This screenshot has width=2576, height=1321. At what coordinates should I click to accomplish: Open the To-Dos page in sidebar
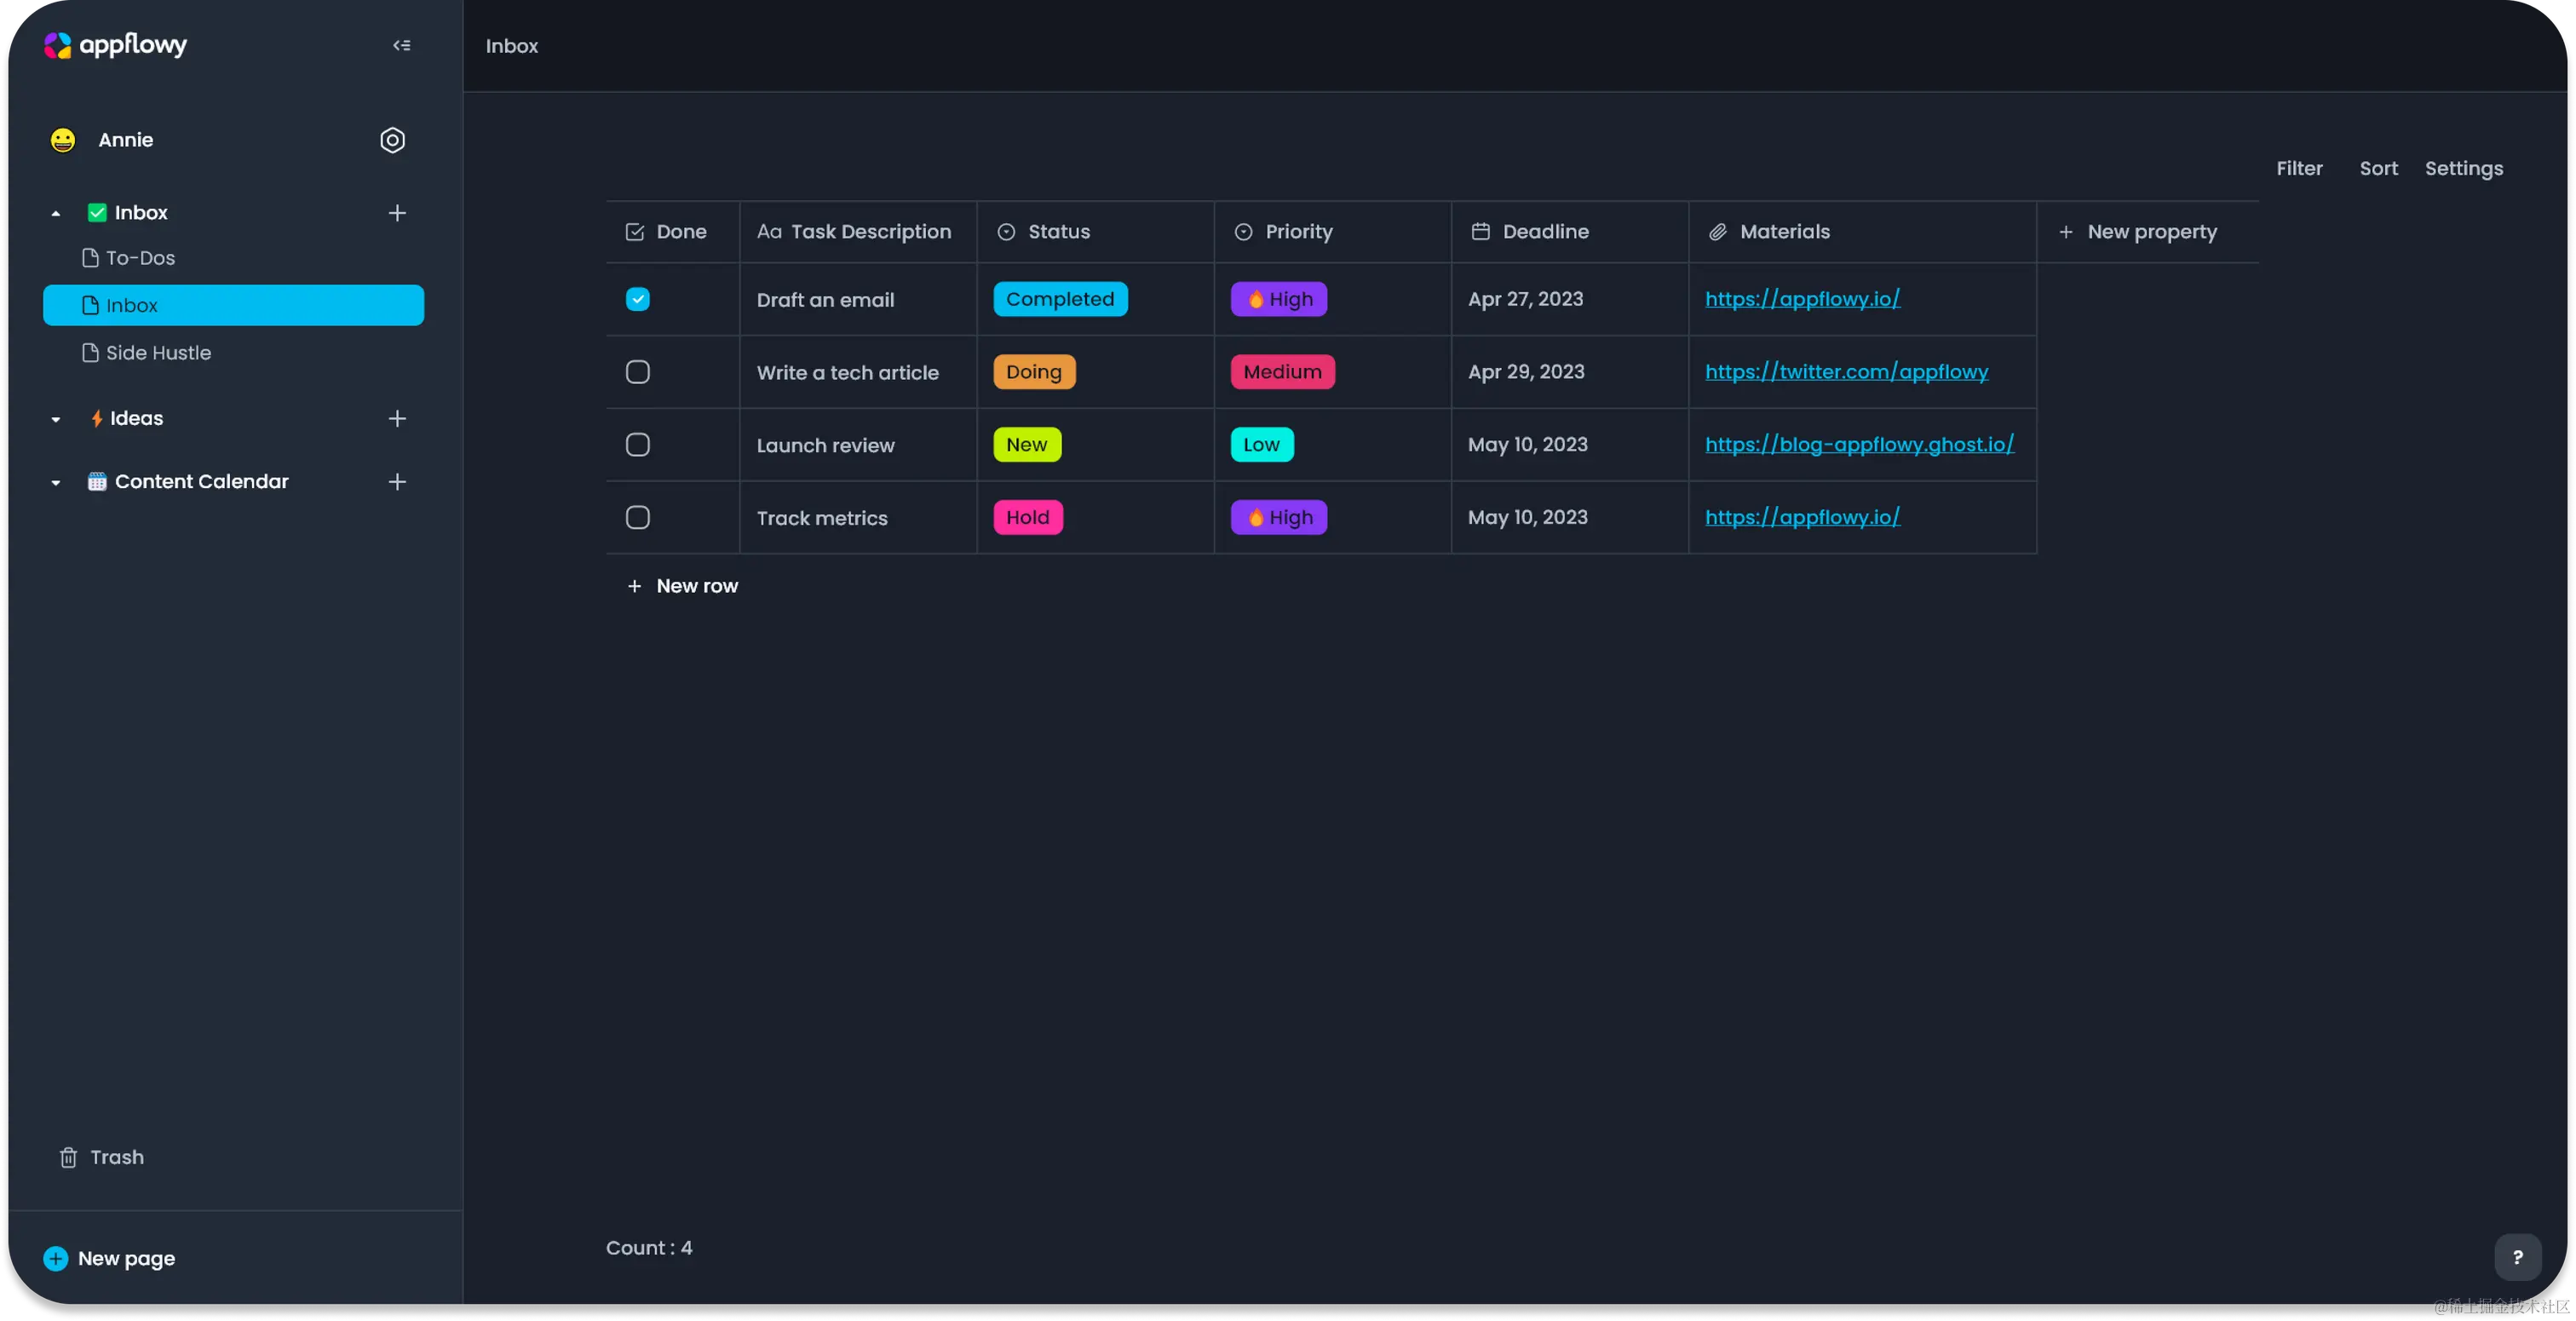click(x=140, y=258)
